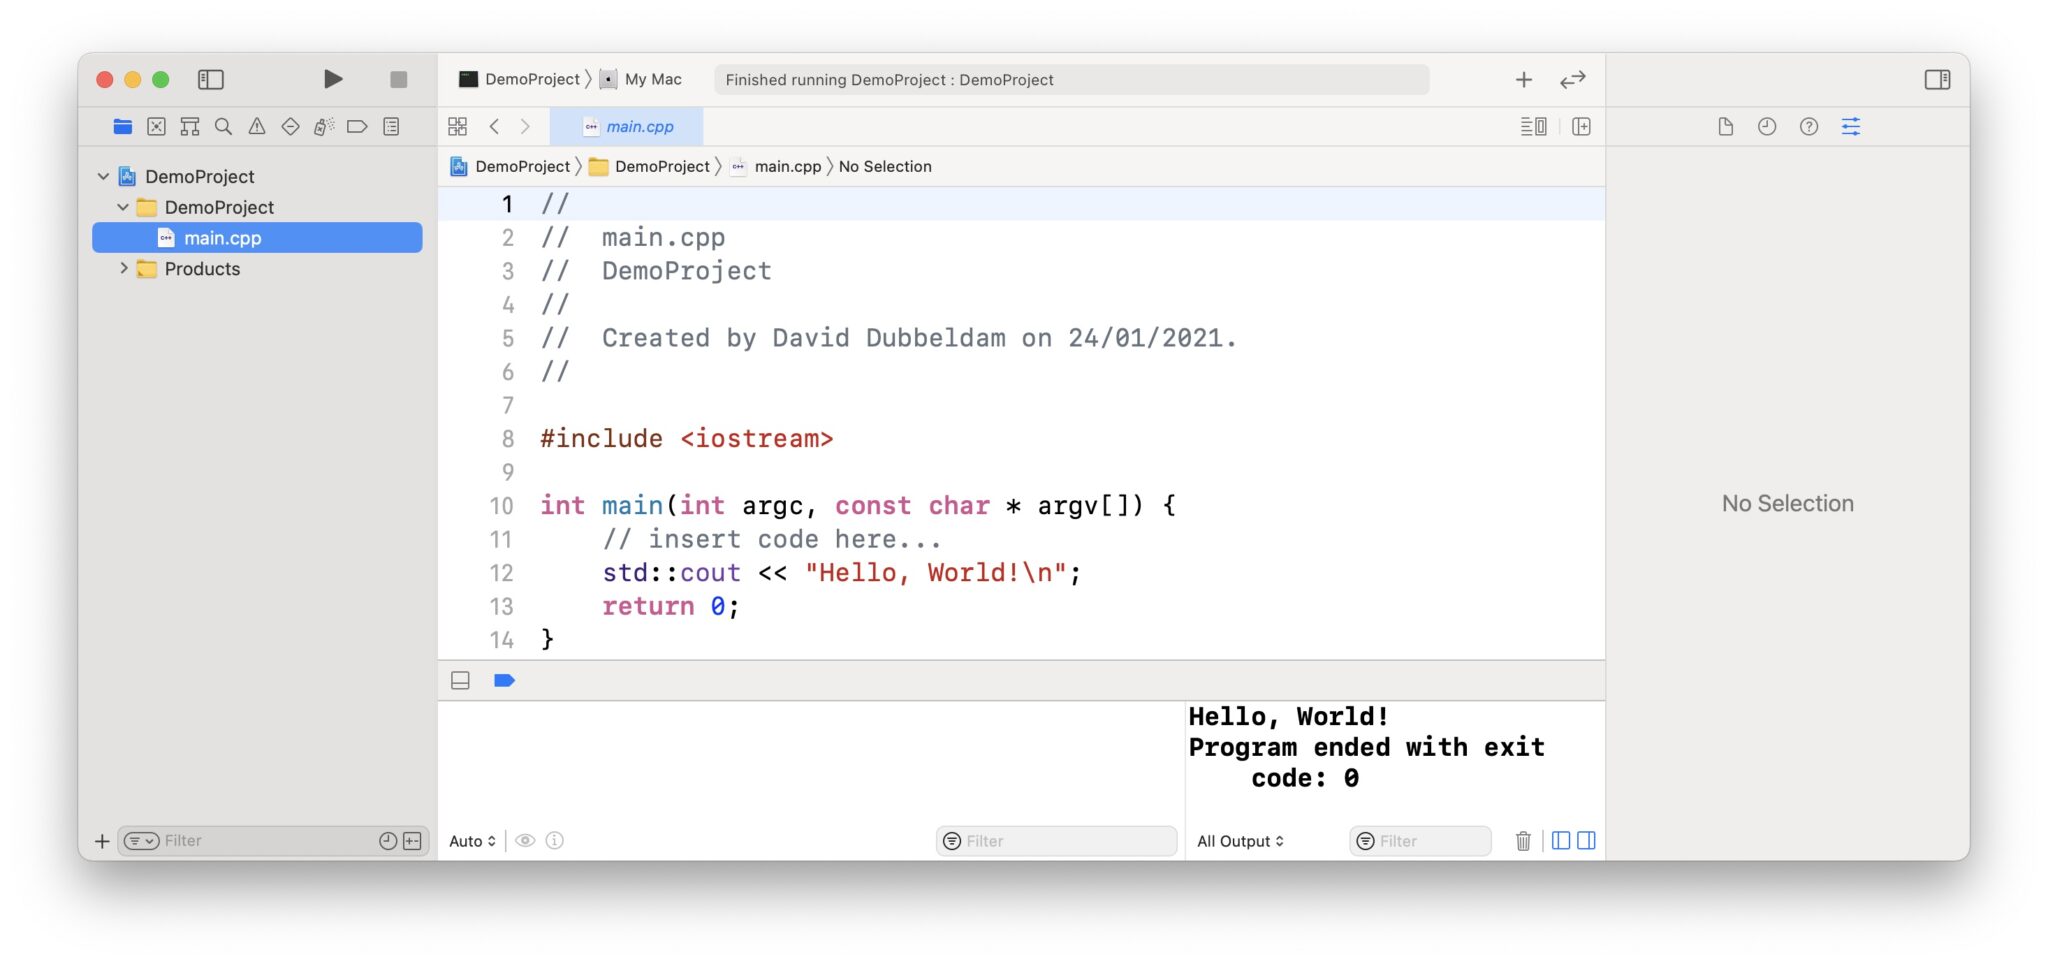Open the Quick Help inspector
Viewport: 2048px width, 964px height.
point(1809,126)
